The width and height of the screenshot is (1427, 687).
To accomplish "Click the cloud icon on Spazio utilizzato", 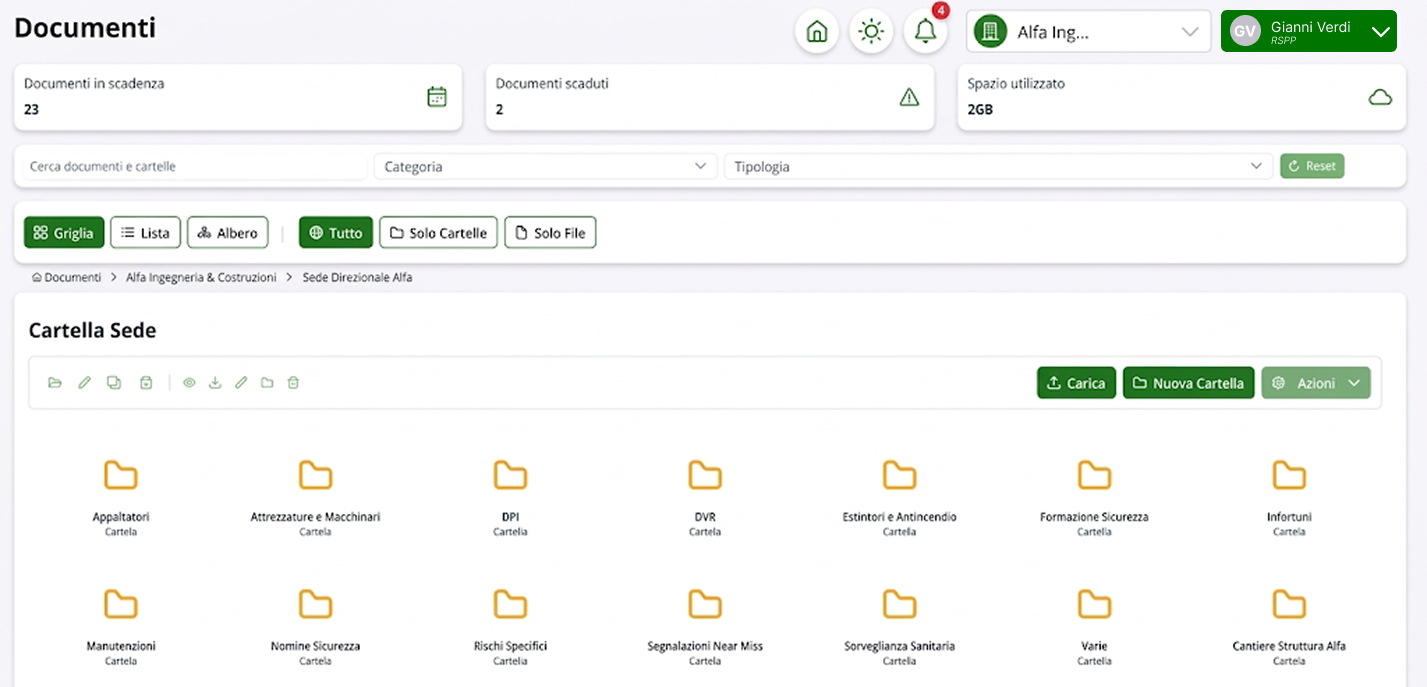I will [1380, 97].
